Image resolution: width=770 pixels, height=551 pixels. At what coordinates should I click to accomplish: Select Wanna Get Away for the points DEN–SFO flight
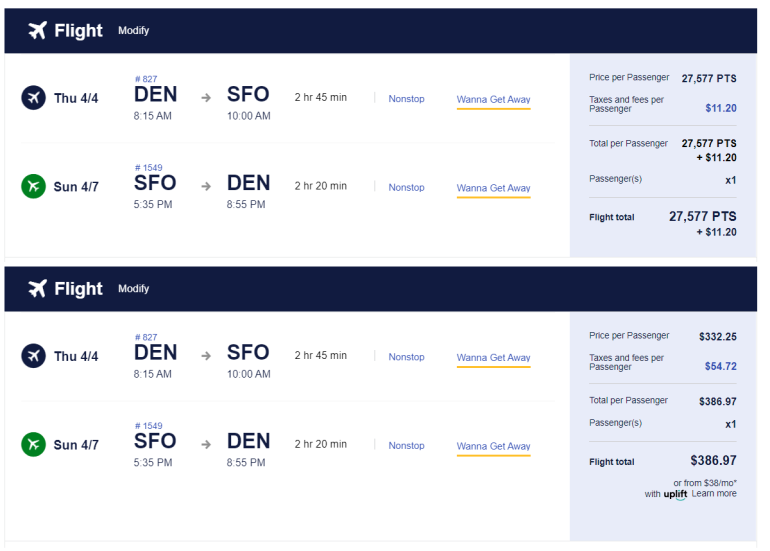pyautogui.click(x=493, y=100)
